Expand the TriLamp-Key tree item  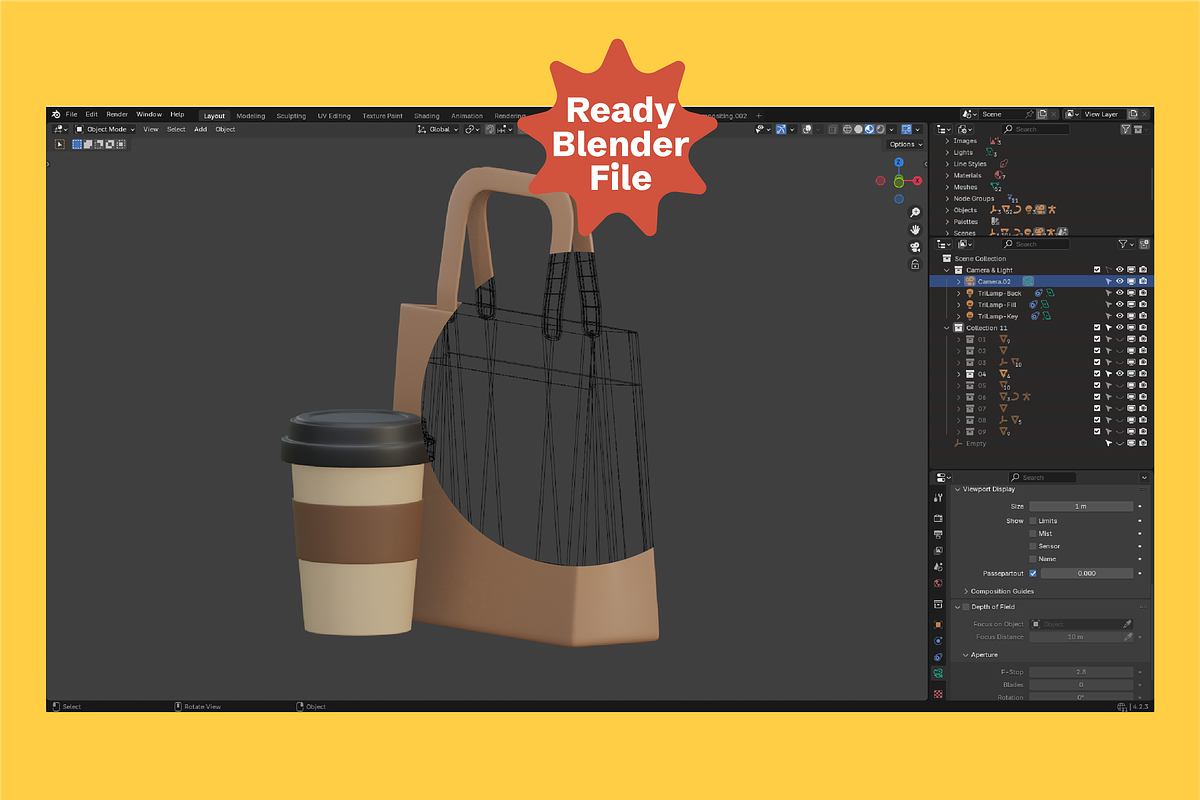click(x=959, y=316)
